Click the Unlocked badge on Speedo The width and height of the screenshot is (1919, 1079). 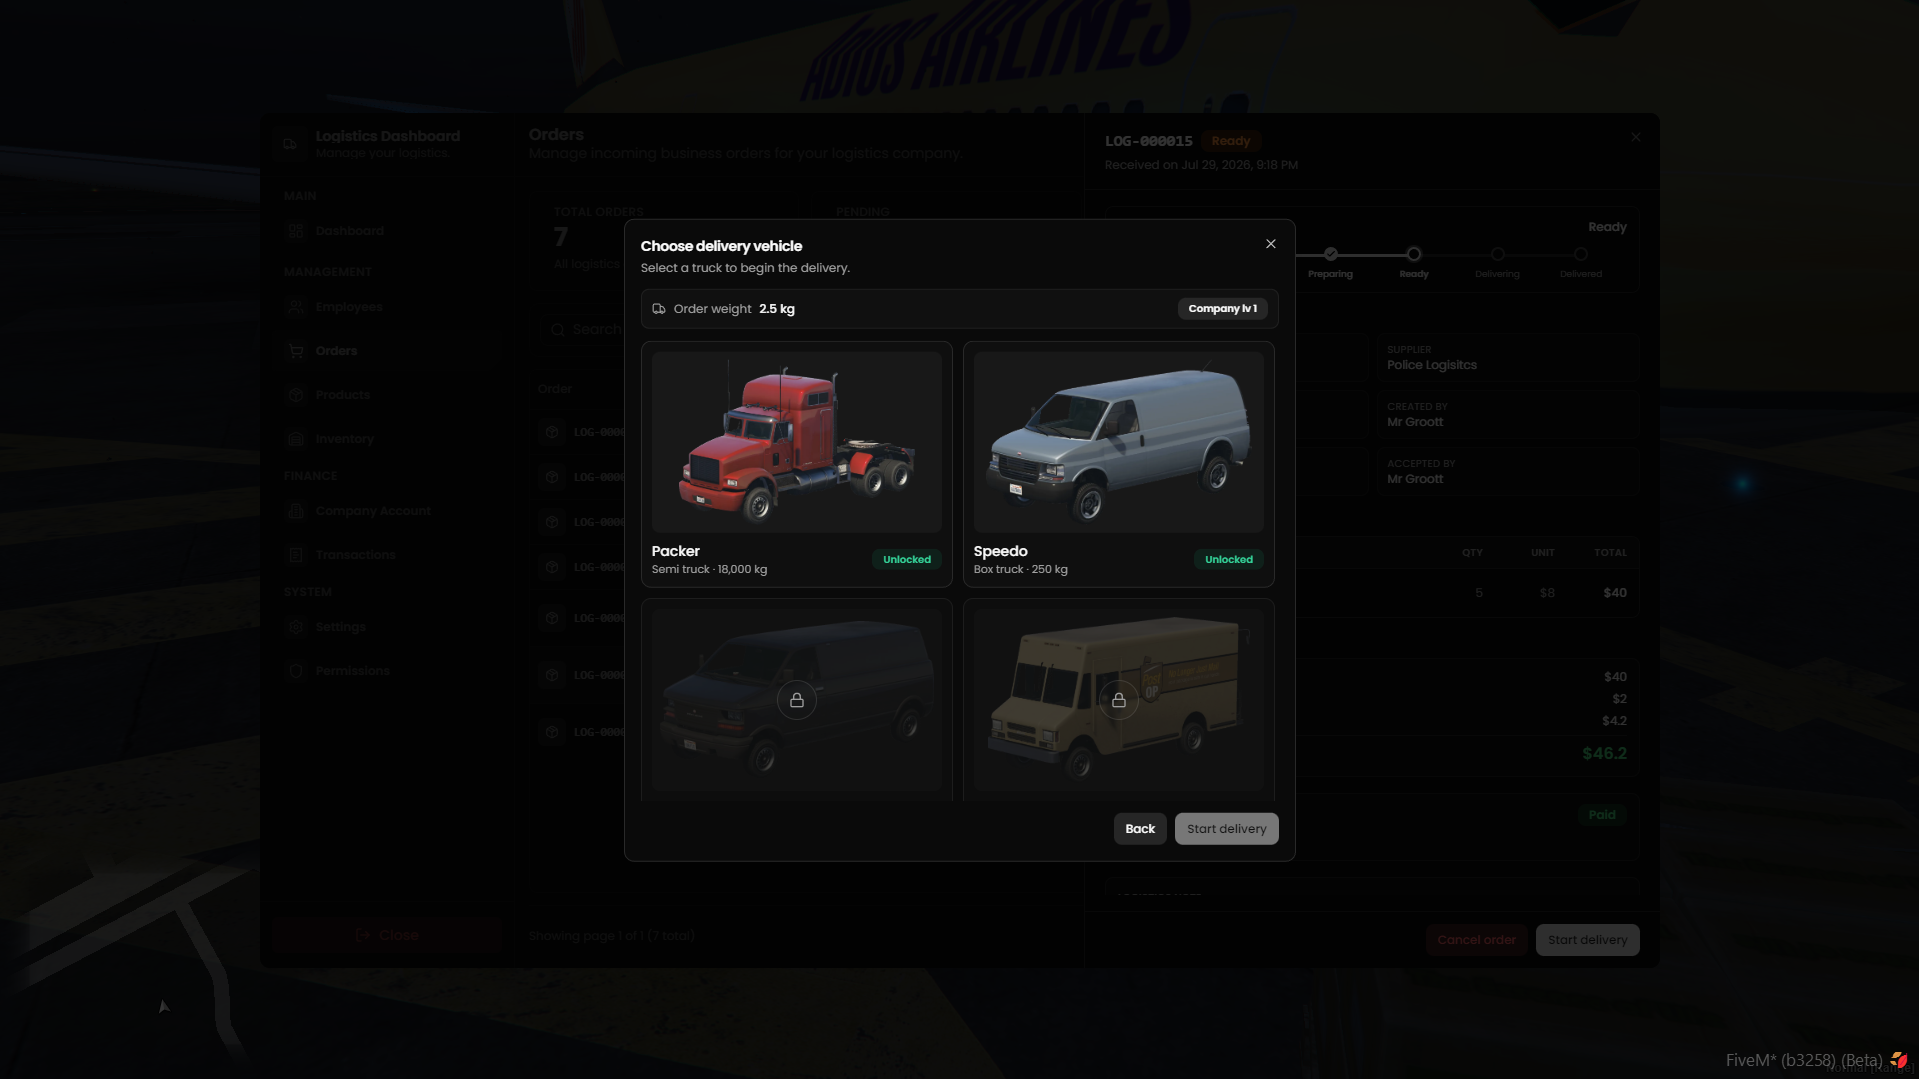pos(1229,560)
